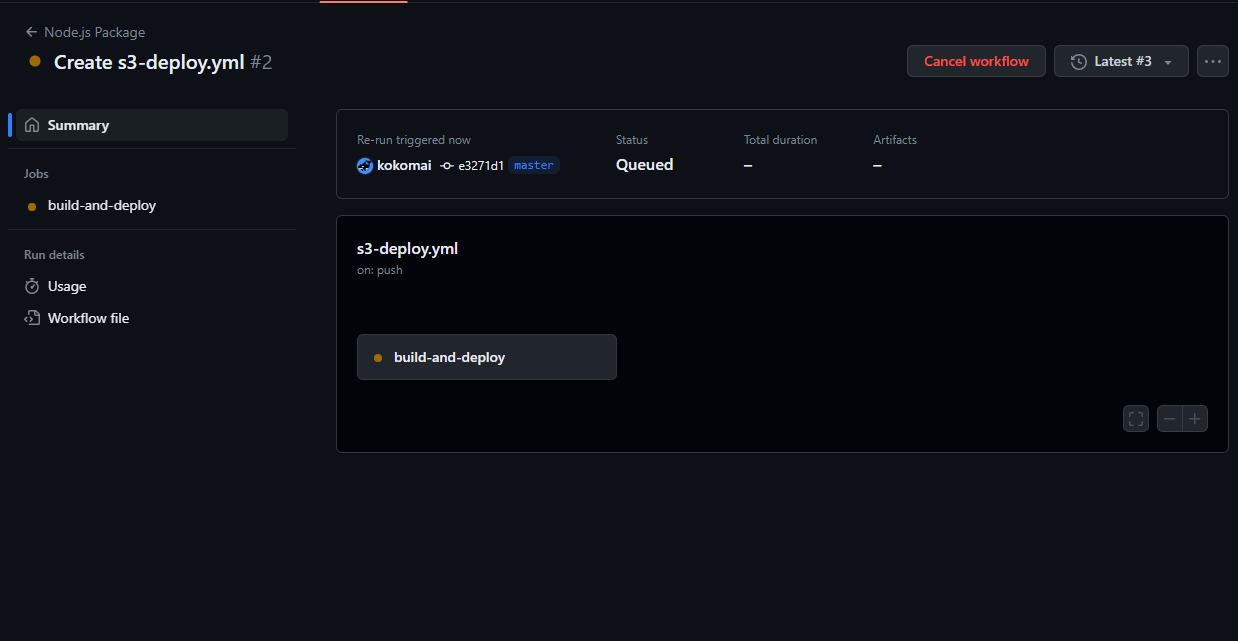This screenshot has width=1238, height=641.
Task: Select the Summary sidebar item
Action: tap(152, 125)
